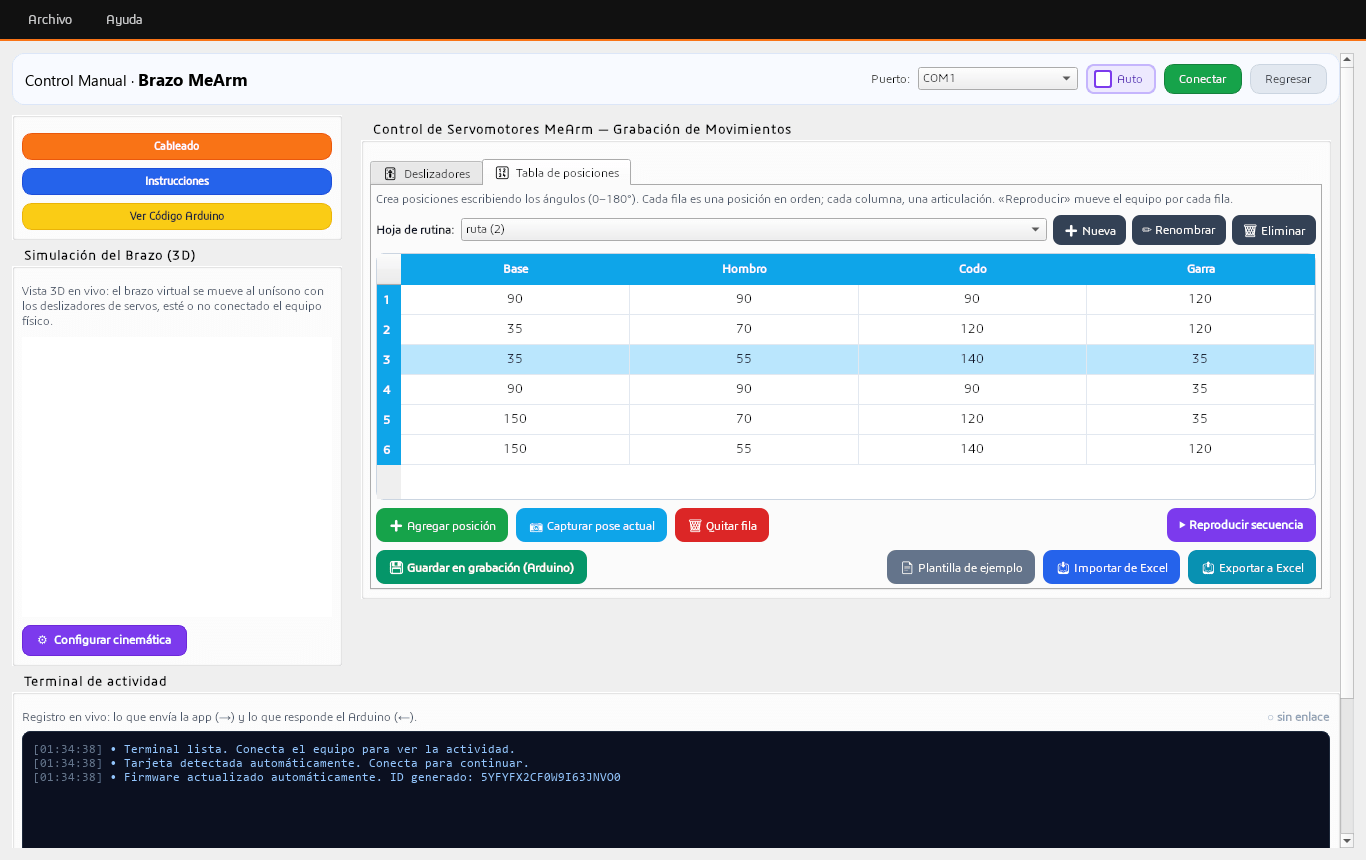Switch to the Deslizadores tab
1366x860 pixels.
tap(426, 173)
